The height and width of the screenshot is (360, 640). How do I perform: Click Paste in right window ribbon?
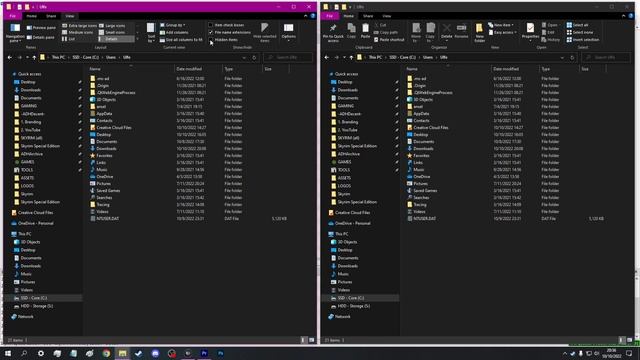[x=365, y=31]
